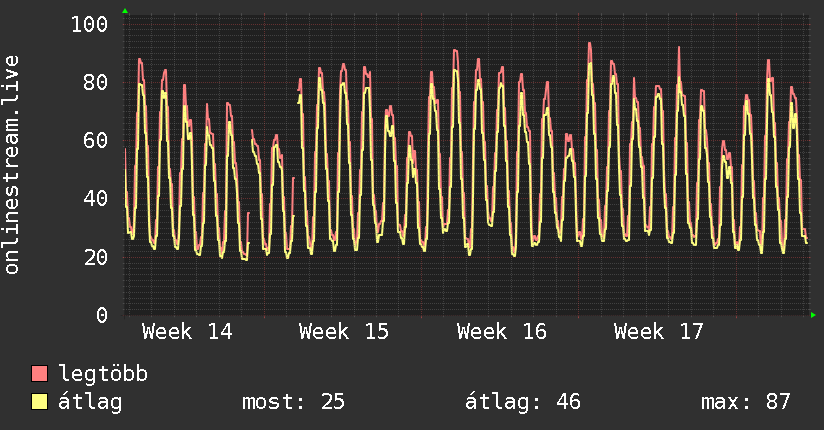
Task: Click the 'Week 14' axis label
Action: (x=187, y=332)
